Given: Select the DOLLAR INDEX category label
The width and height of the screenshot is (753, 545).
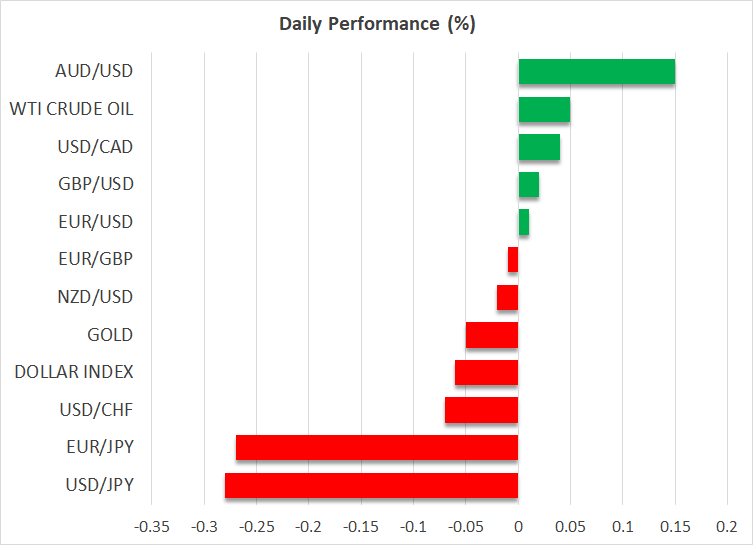Looking at the screenshot, I should pyautogui.click(x=74, y=372).
